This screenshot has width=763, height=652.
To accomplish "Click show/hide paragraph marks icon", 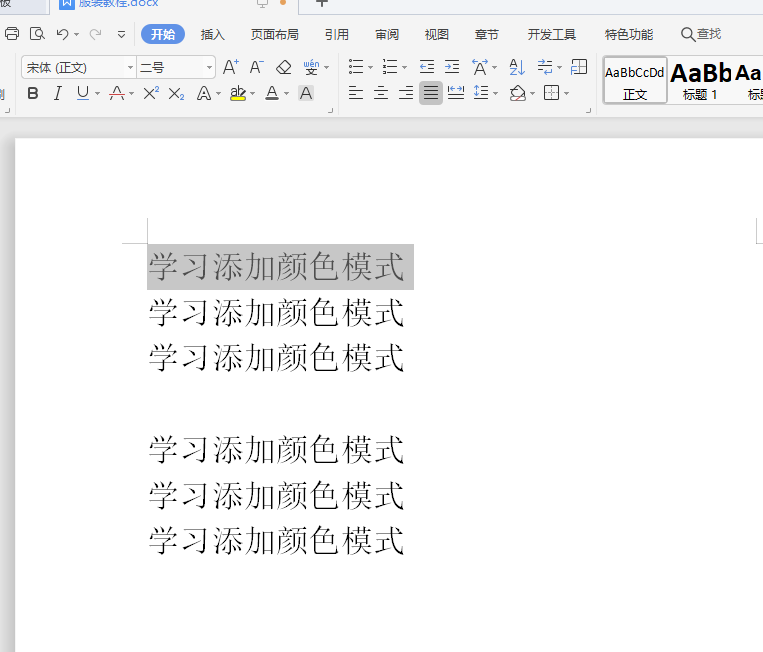I will (x=545, y=67).
